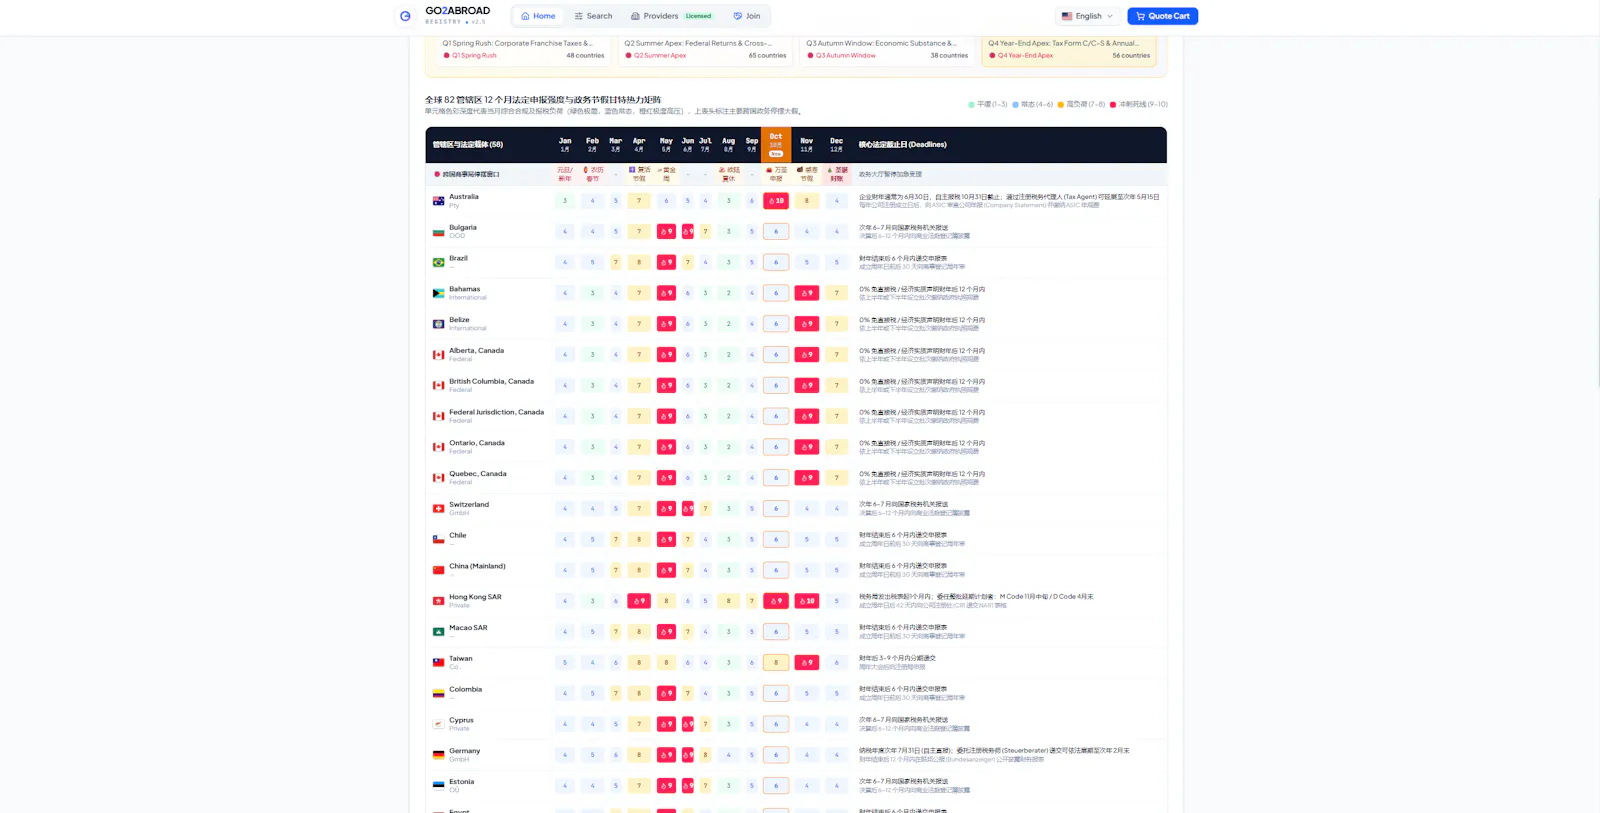Click the Belize flag icon
1600x813 pixels.
(438, 324)
